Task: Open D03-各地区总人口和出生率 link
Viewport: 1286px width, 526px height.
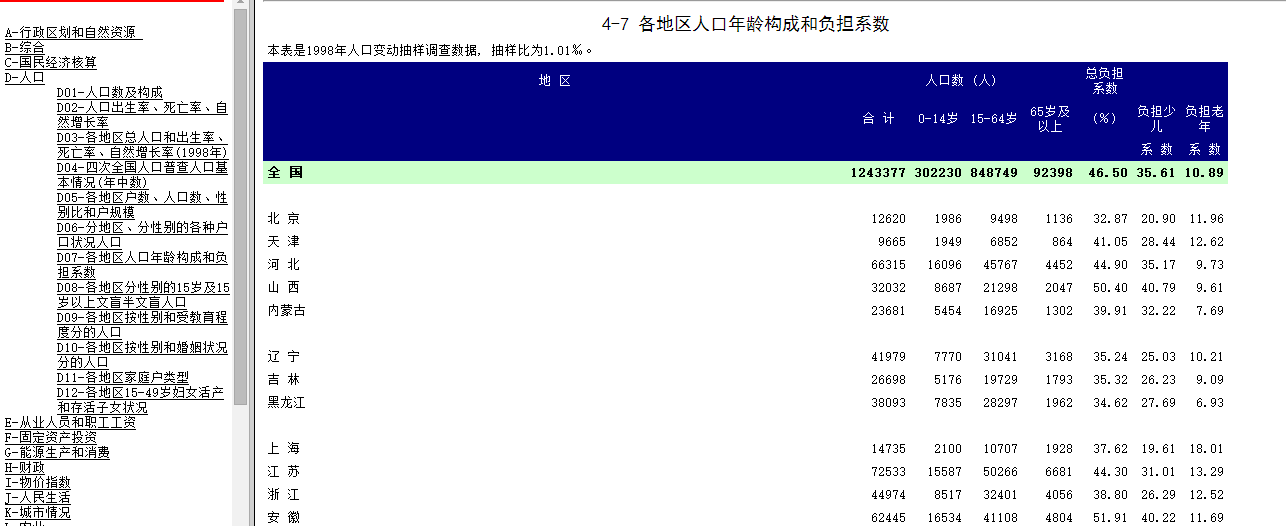Action: tap(142, 144)
